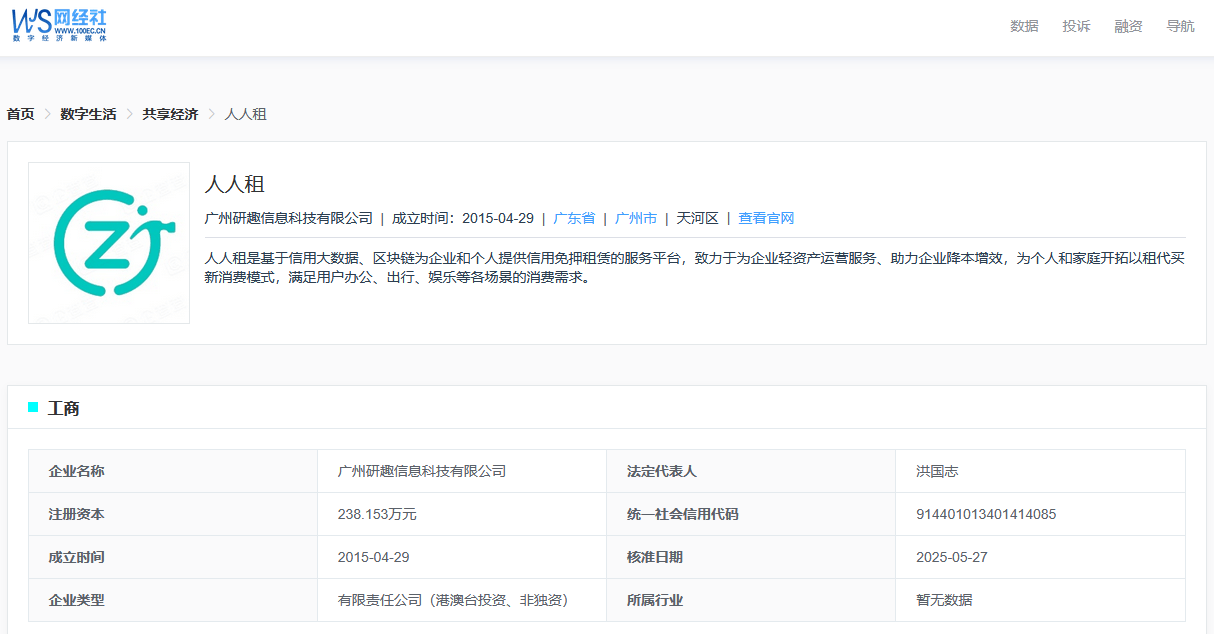Click the 暂无数据 value cell
Image resolution: width=1214 pixels, height=634 pixels.
click(x=1040, y=600)
